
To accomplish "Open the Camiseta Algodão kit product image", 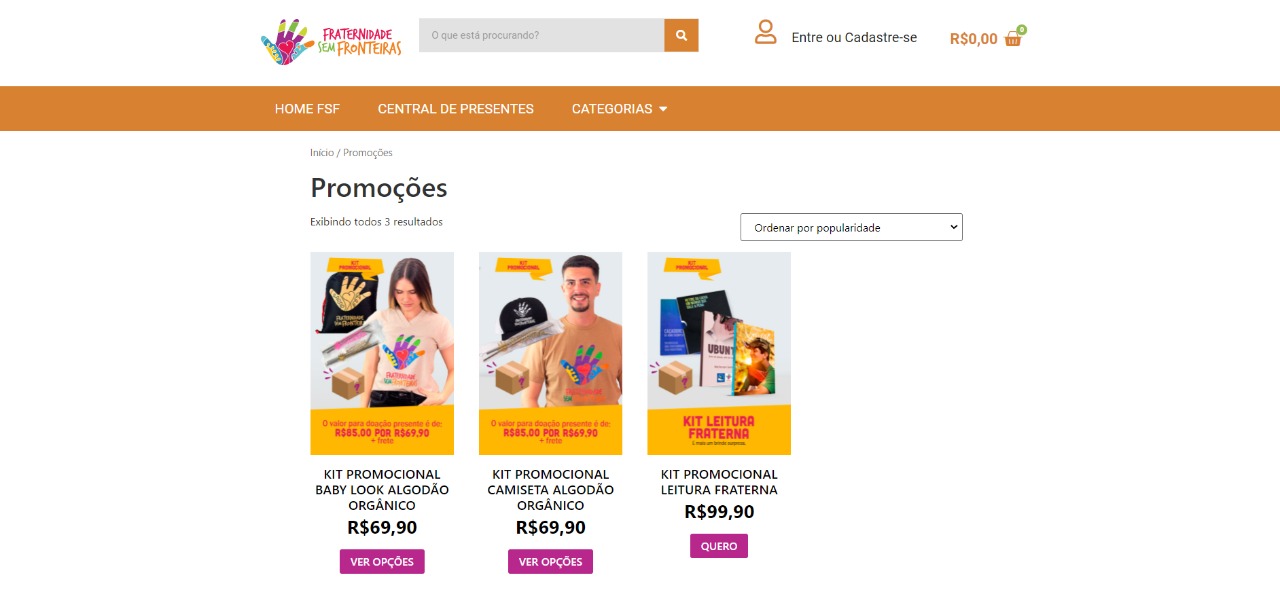I will coord(550,354).
